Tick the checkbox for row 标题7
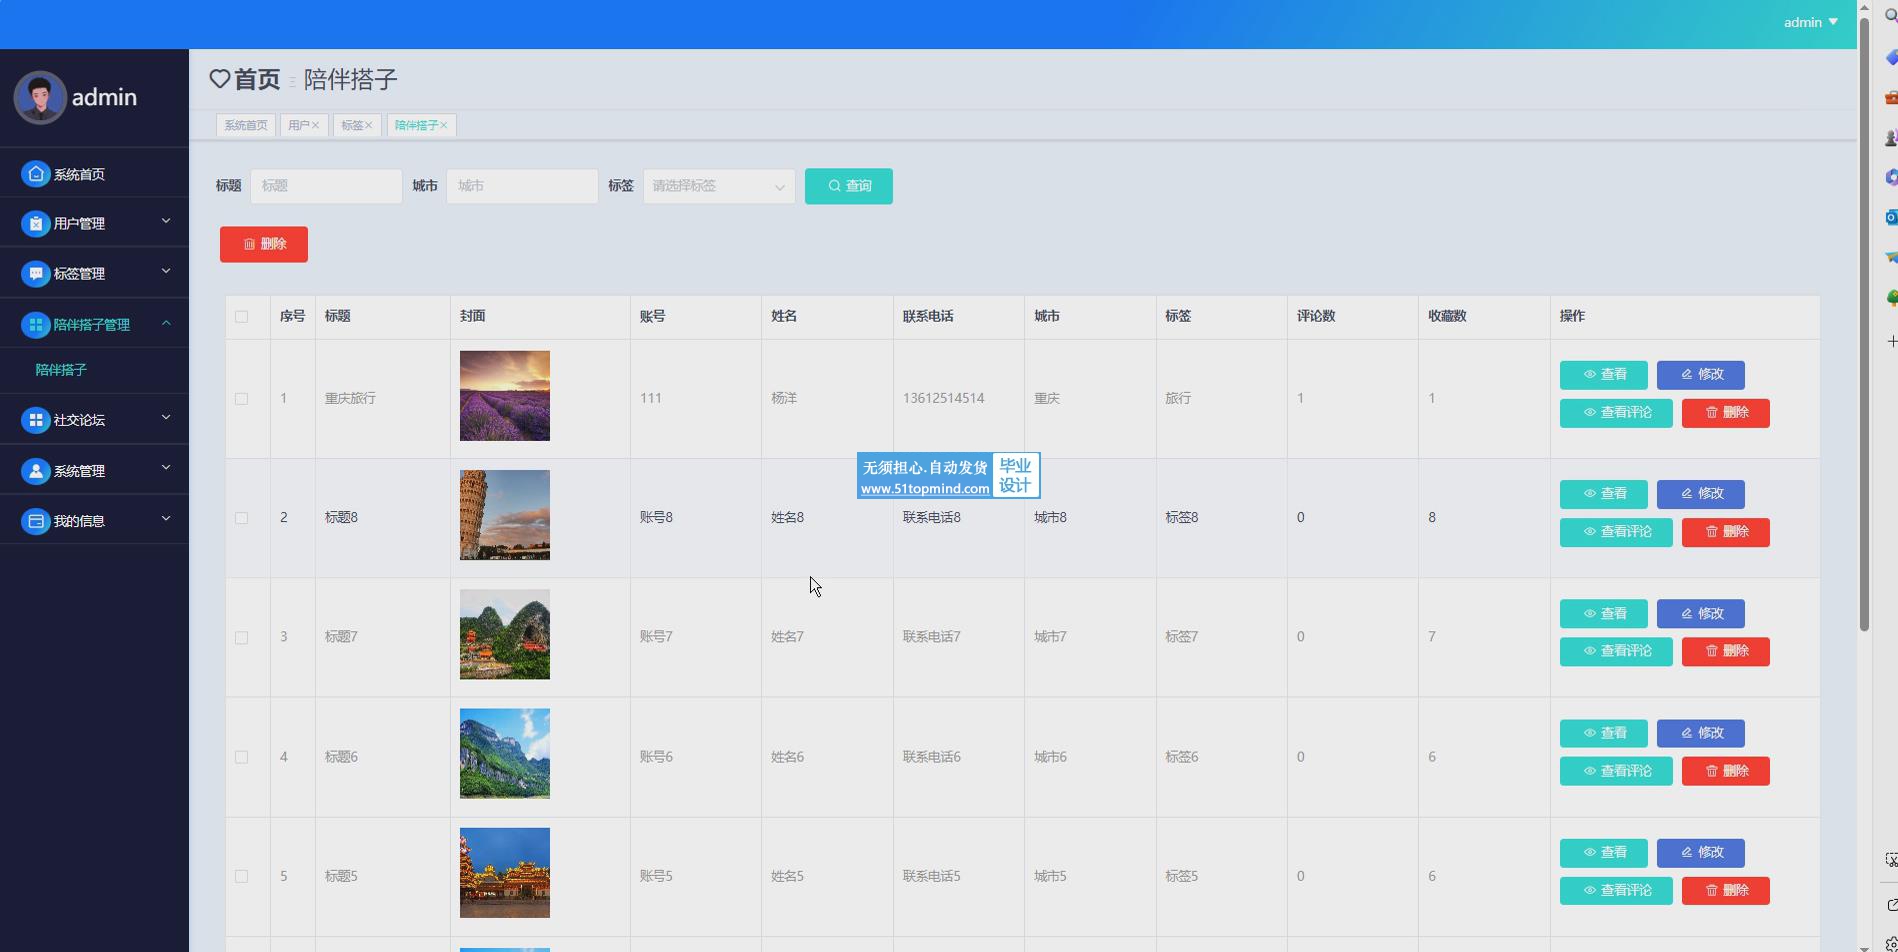 [241, 638]
